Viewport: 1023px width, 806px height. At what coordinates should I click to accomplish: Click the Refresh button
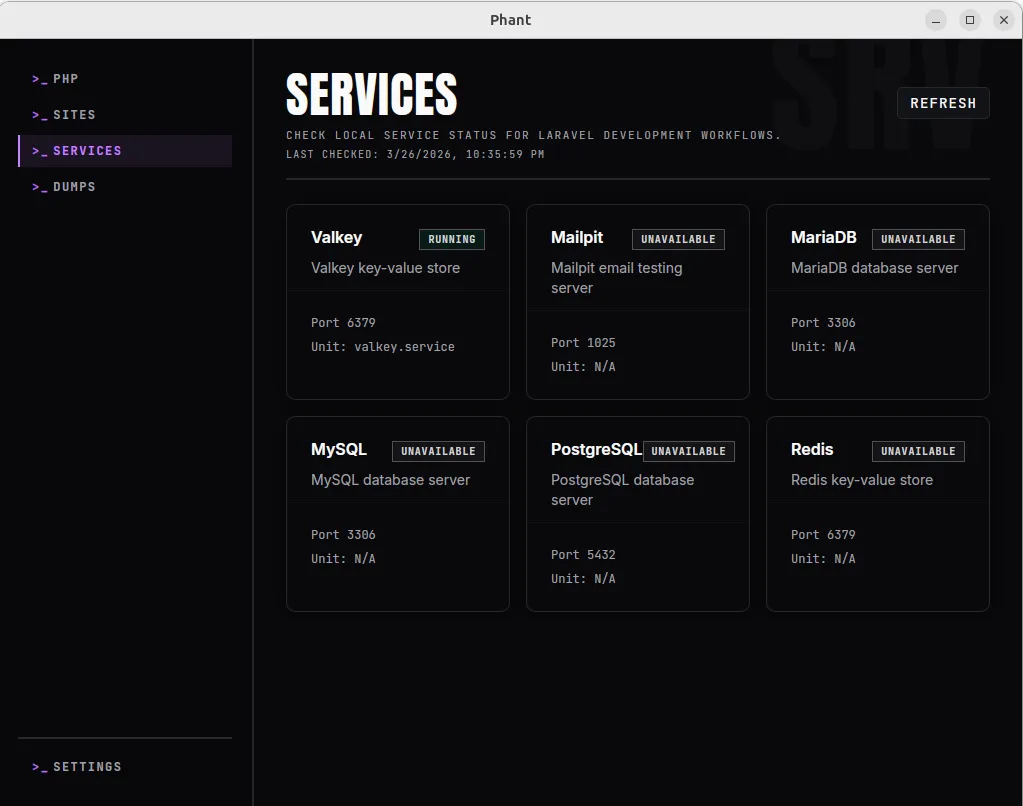(x=943, y=103)
